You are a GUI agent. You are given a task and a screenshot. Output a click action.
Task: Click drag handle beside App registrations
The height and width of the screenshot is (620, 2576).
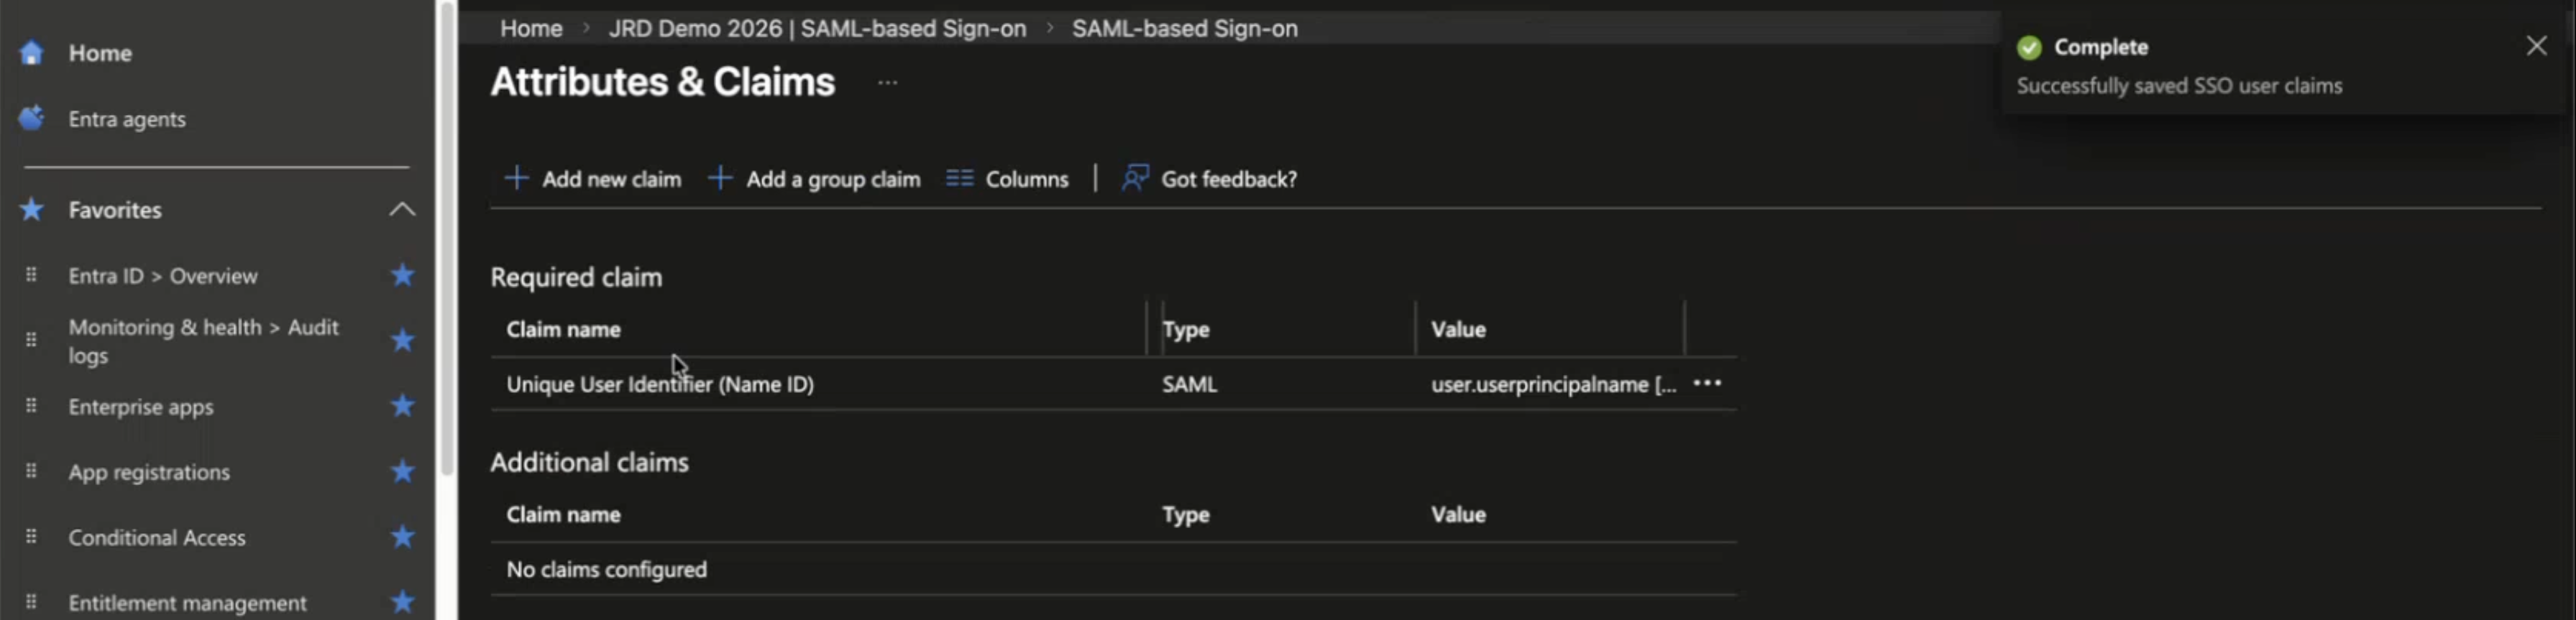pos(31,470)
